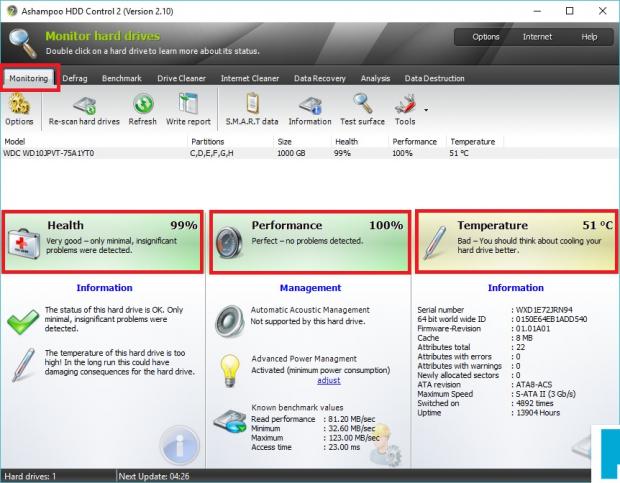
Task: Go to the Drive Cleaner tab
Action: pyautogui.click(x=181, y=78)
